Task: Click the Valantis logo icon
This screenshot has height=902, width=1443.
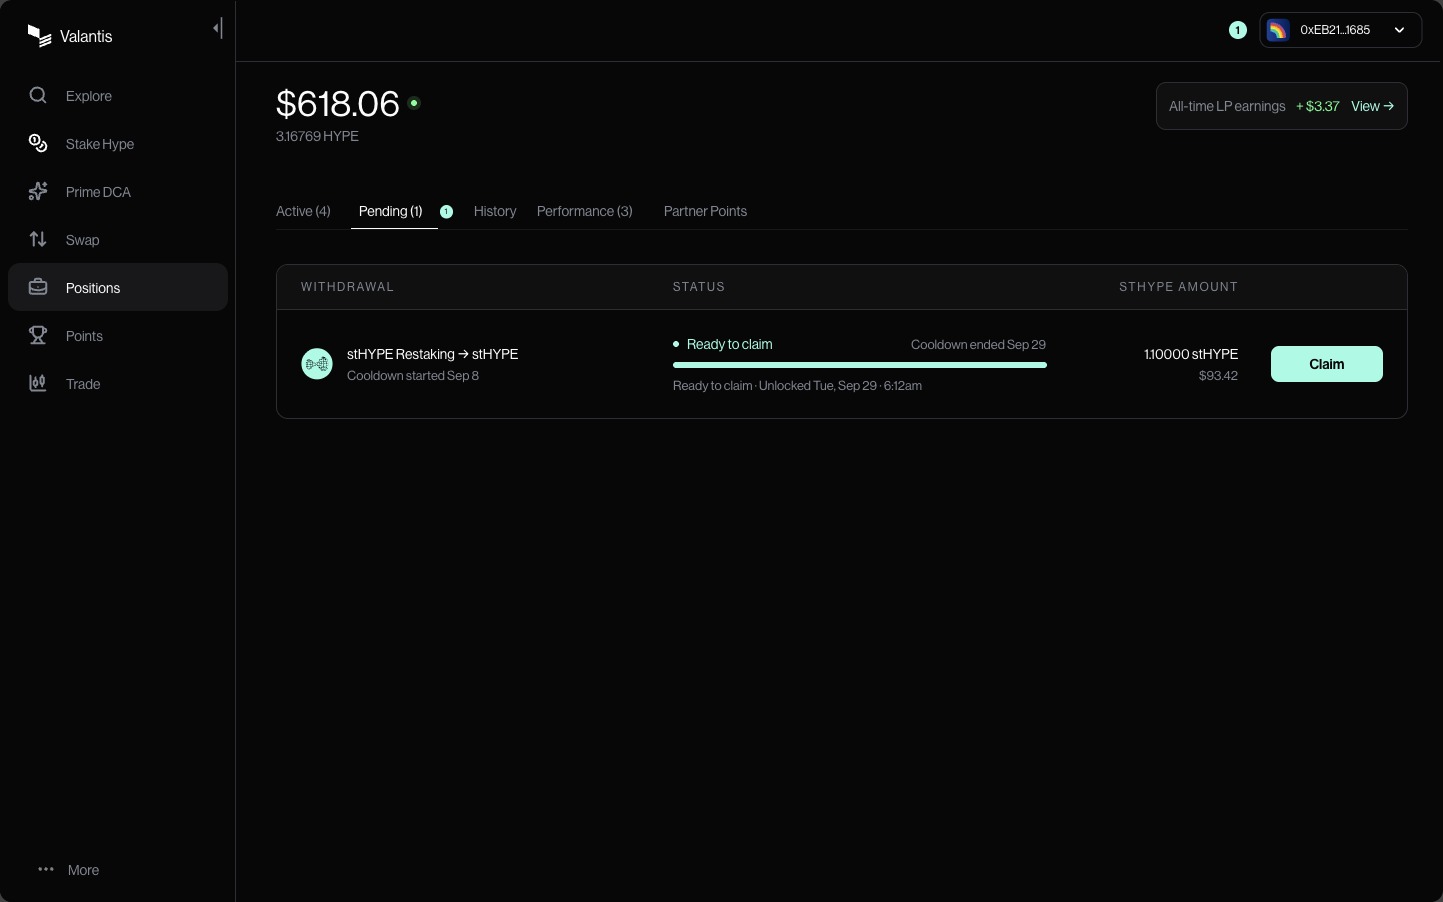Action: coord(39,36)
